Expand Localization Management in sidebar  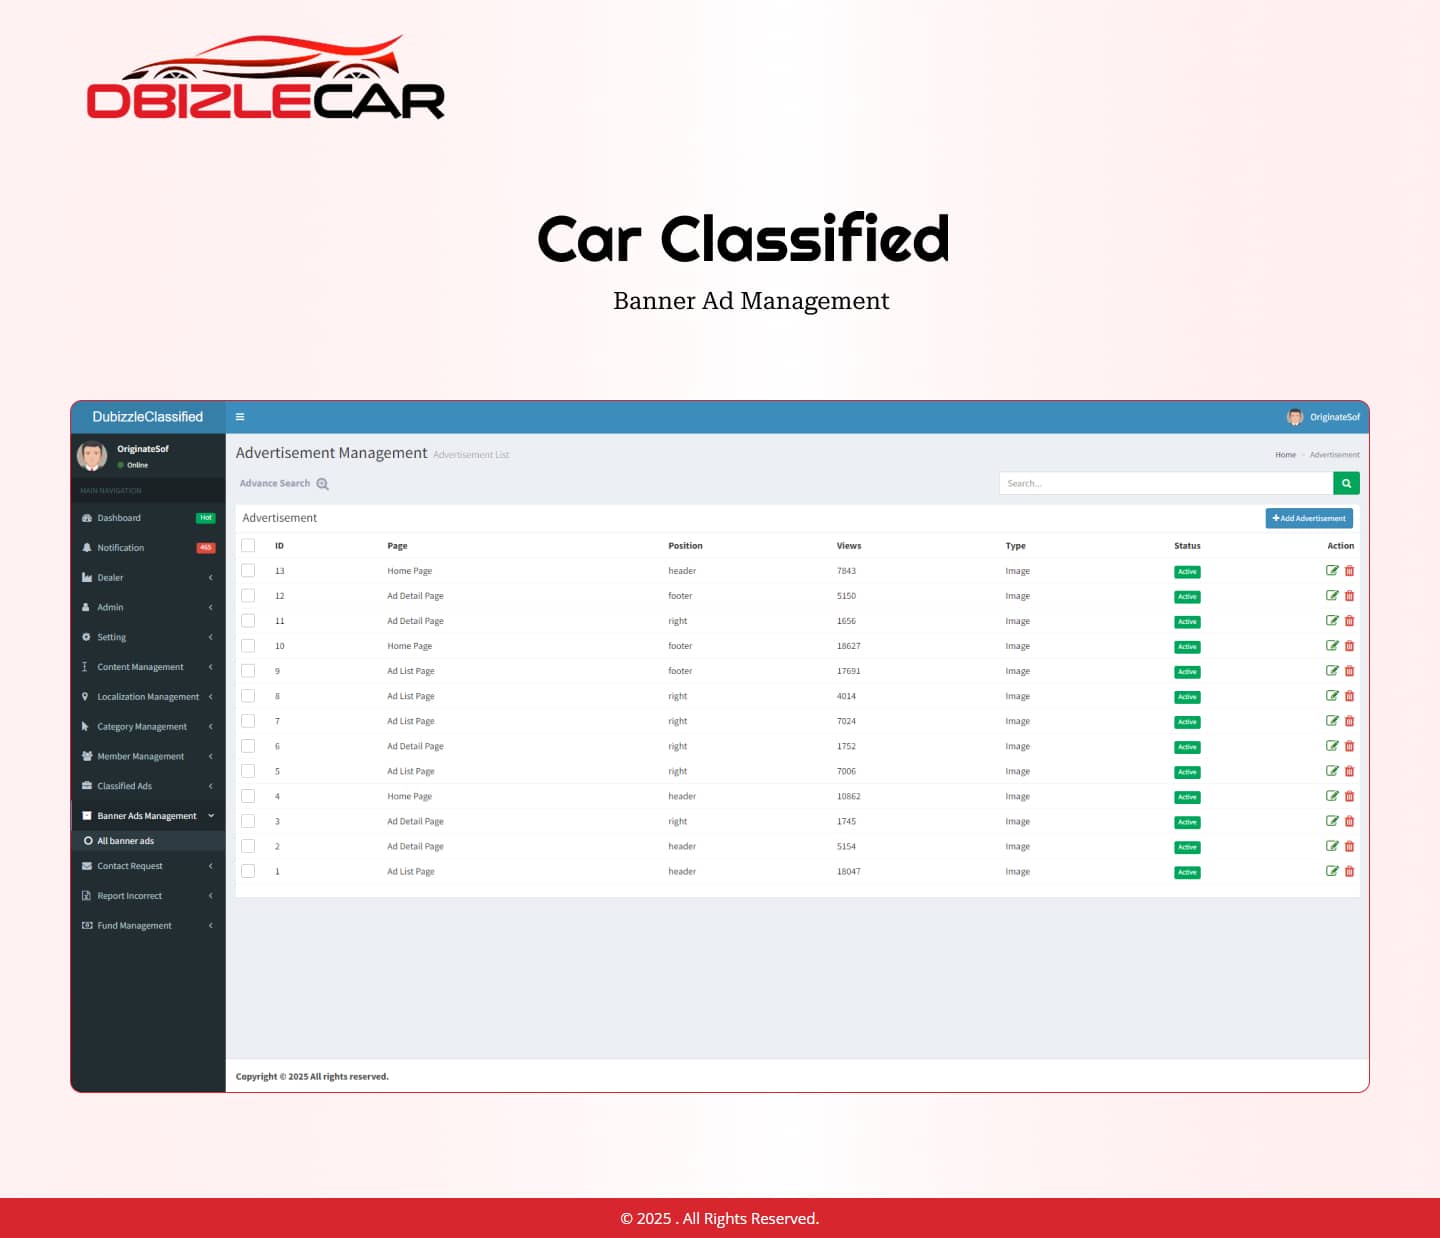coord(148,697)
